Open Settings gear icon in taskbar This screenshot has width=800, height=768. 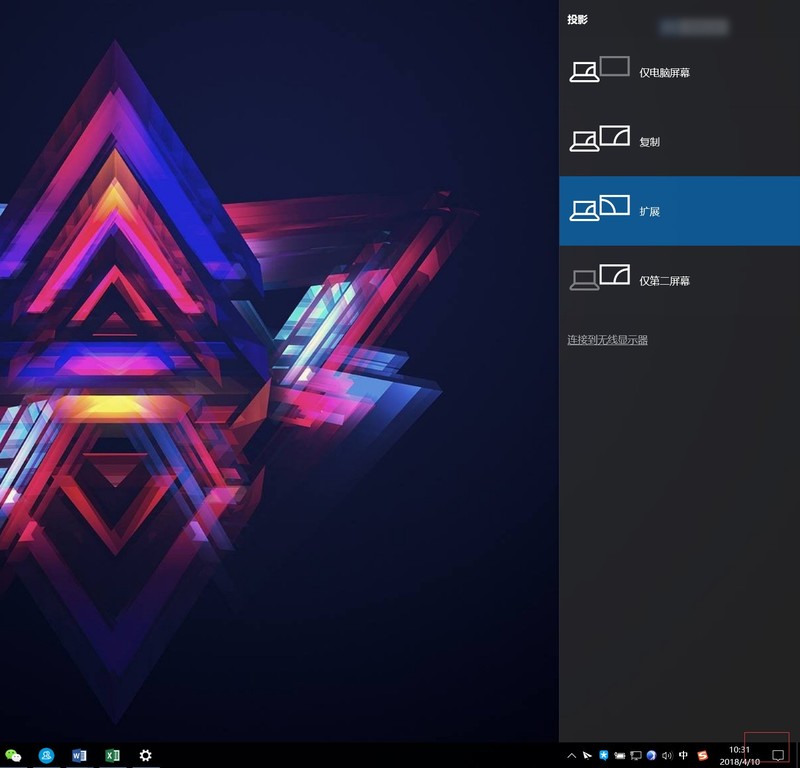[x=145, y=755]
